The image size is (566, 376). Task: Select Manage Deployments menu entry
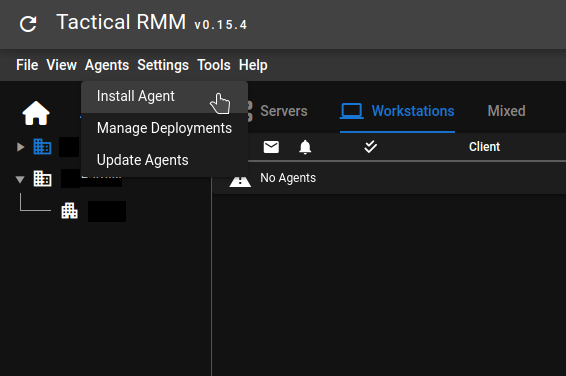165,128
